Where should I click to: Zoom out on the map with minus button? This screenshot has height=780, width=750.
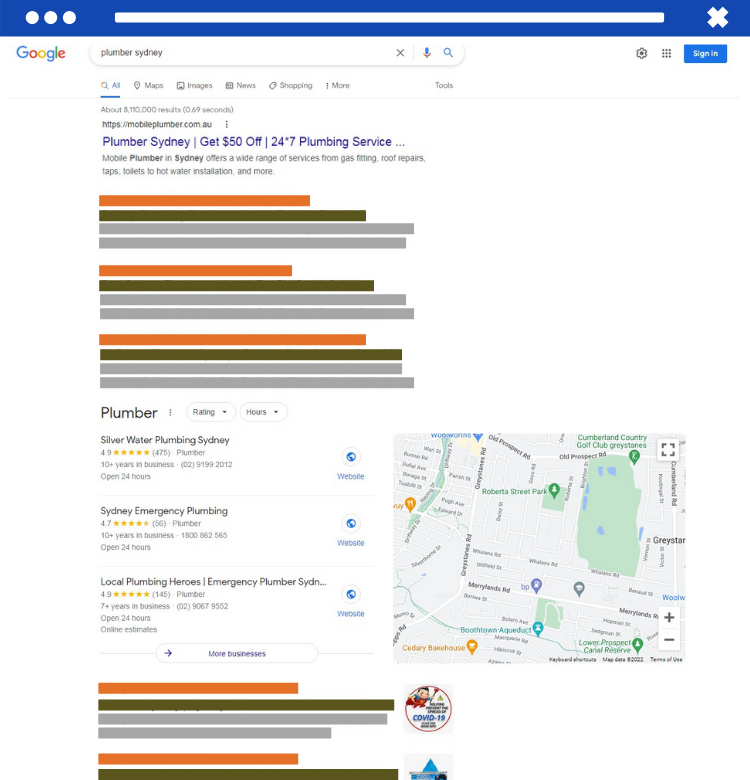669,640
